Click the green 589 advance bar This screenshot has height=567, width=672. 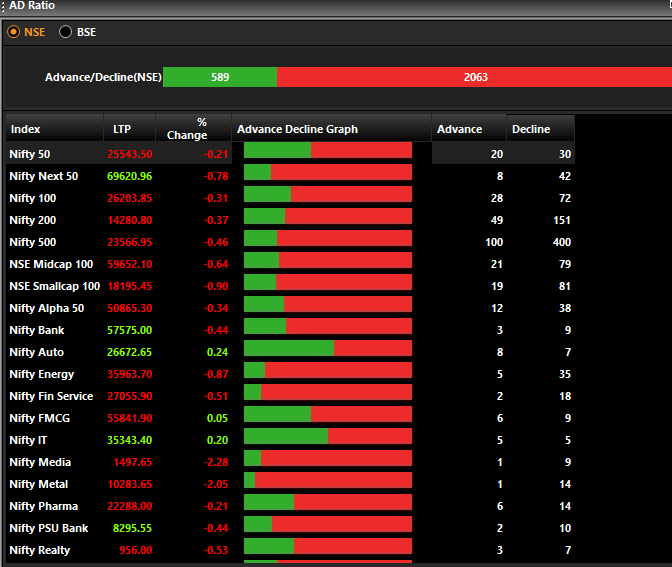[x=220, y=77]
